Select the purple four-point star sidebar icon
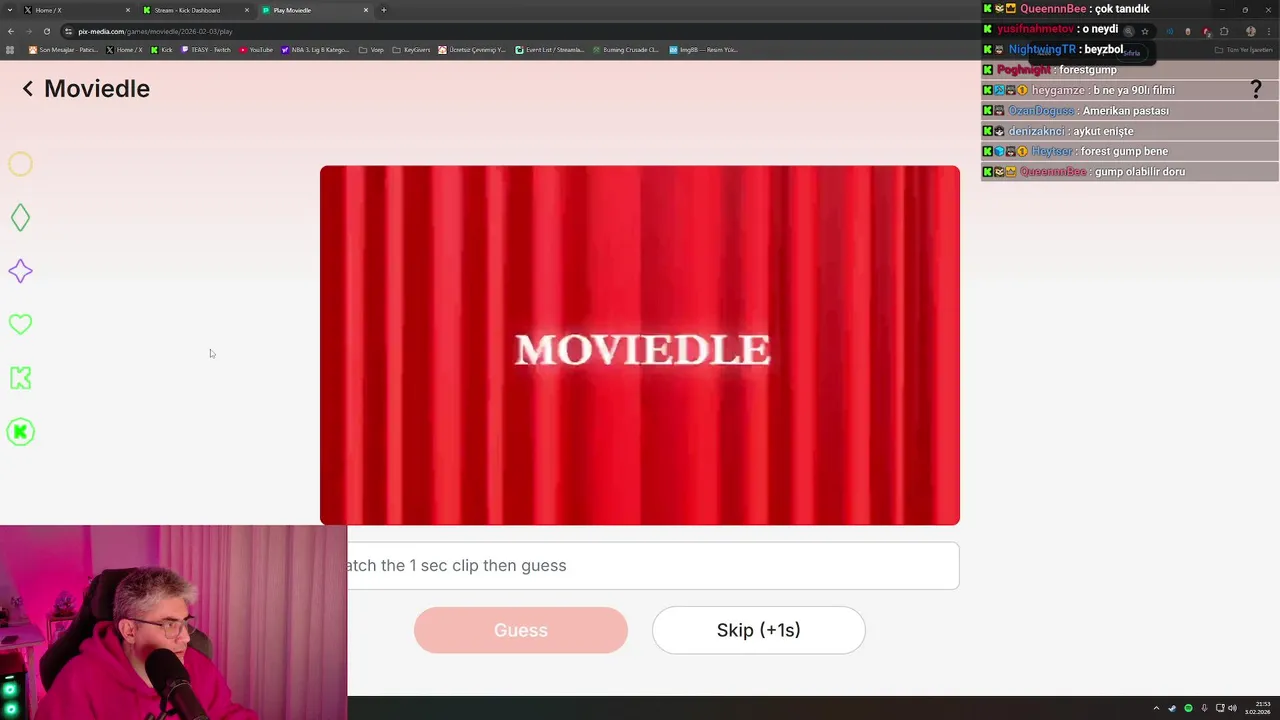Image resolution: width=1280 pixels, height=720 pixels. pyautogui.click(x=20, y=271)
